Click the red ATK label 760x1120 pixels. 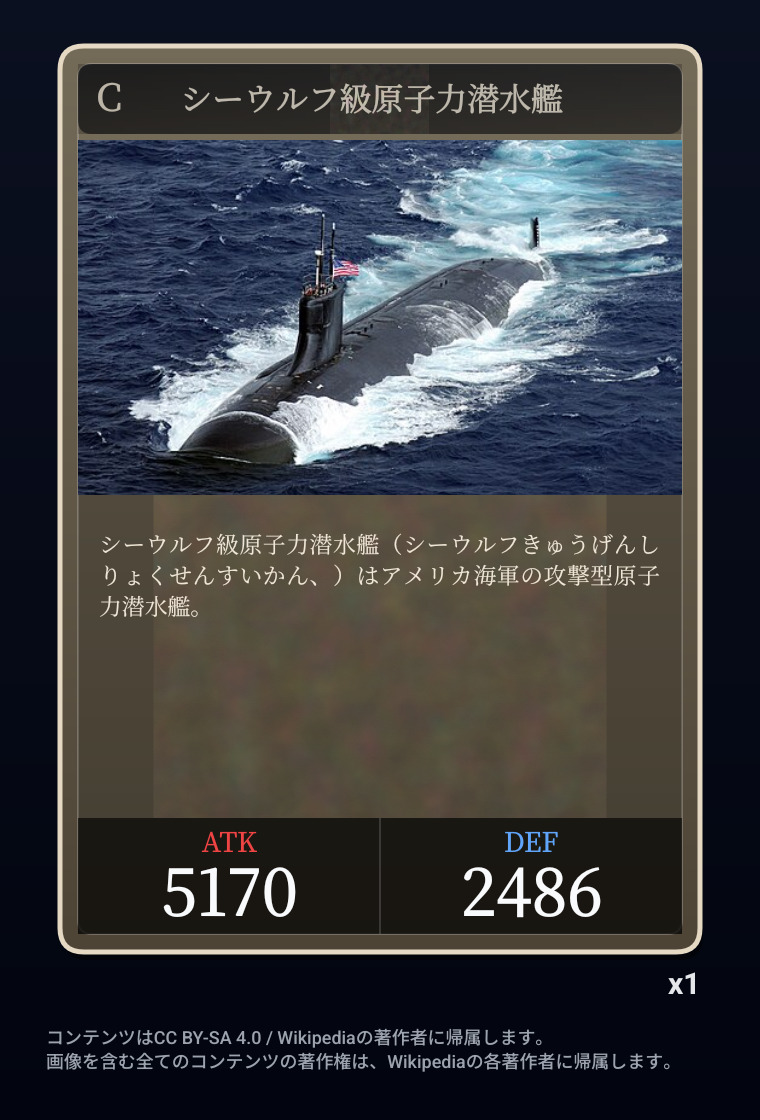click(229, 843)
